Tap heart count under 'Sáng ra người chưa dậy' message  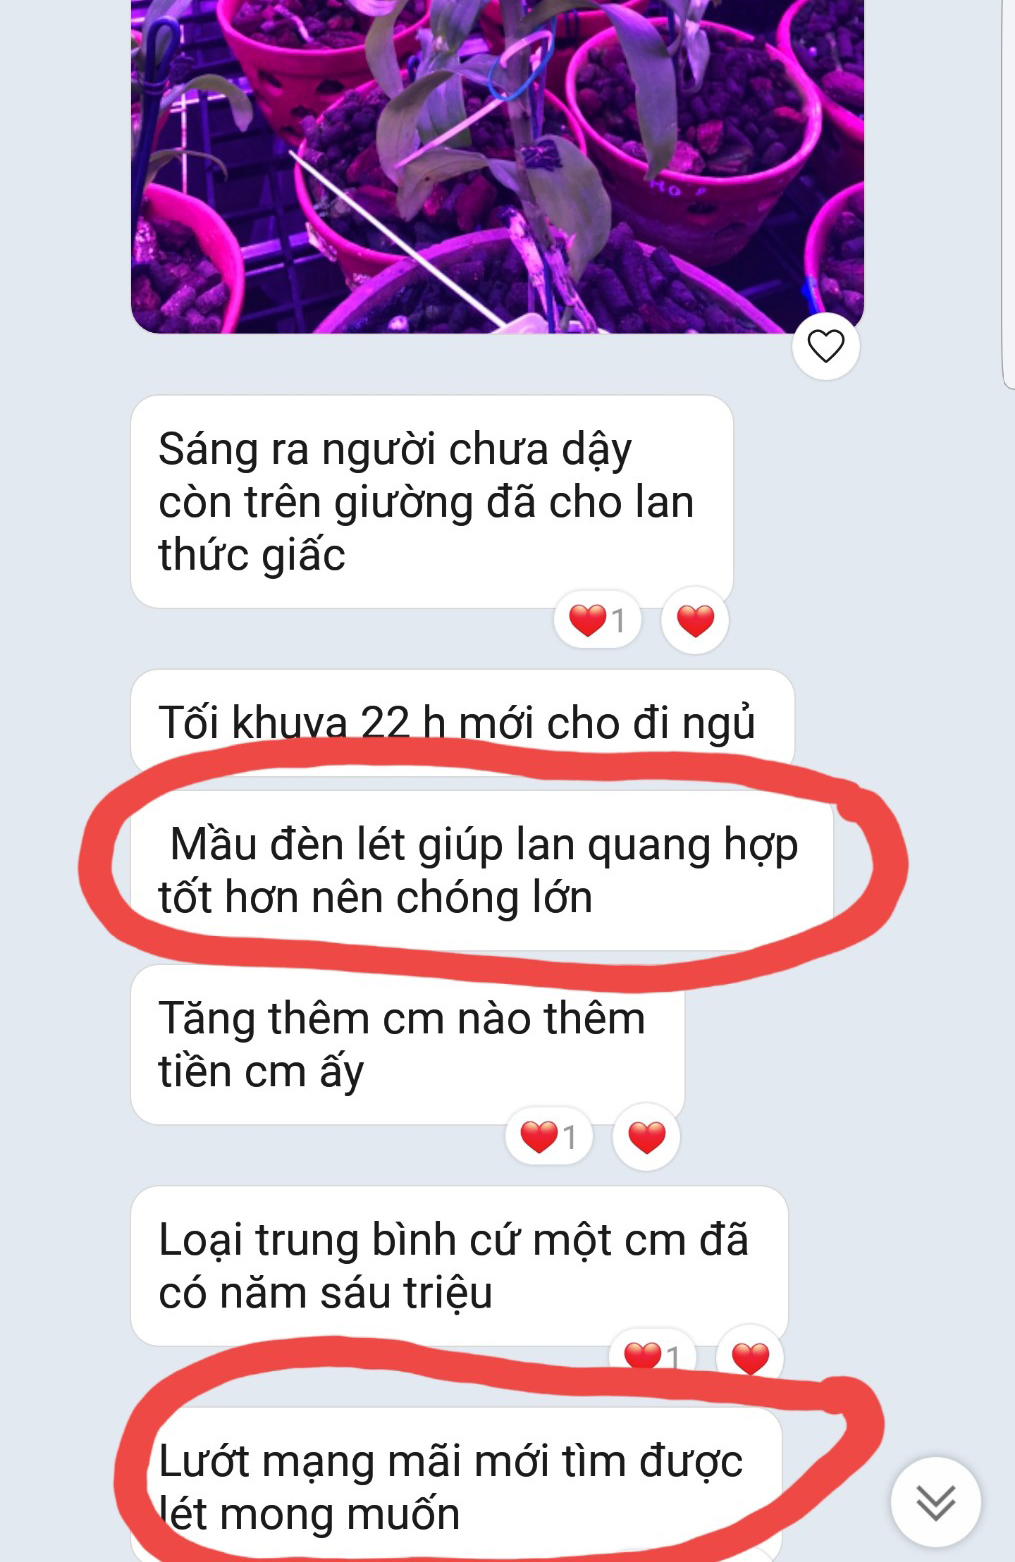click(x=597, y=620)
